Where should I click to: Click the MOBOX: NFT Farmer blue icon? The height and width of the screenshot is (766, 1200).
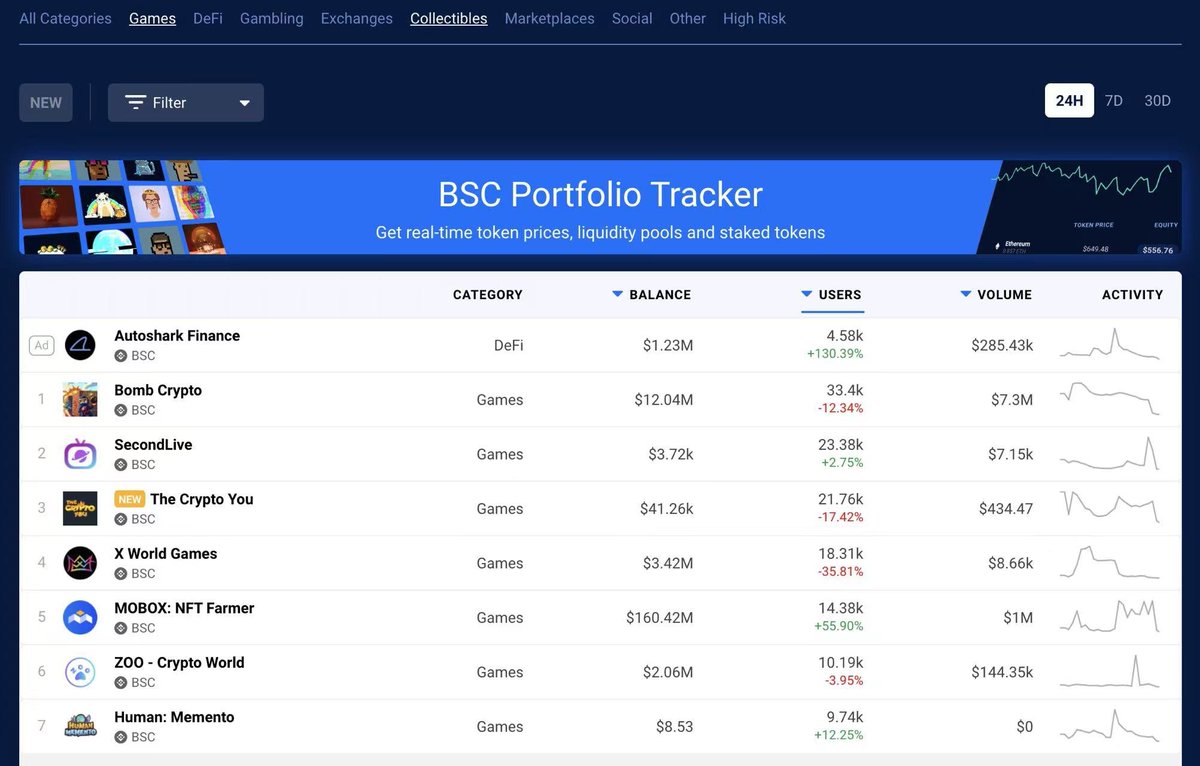80,617
